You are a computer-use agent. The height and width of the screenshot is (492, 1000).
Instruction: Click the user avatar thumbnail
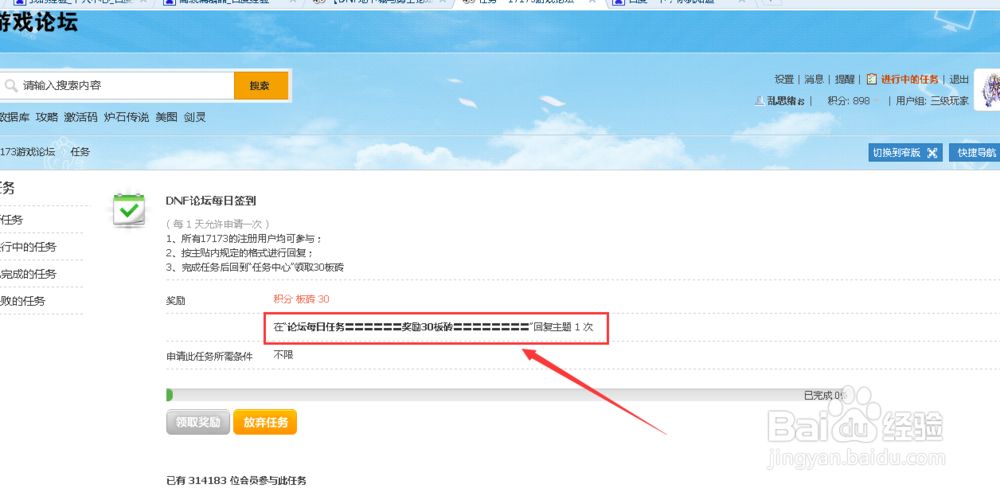pyautogui.click(x=988, y=91)
